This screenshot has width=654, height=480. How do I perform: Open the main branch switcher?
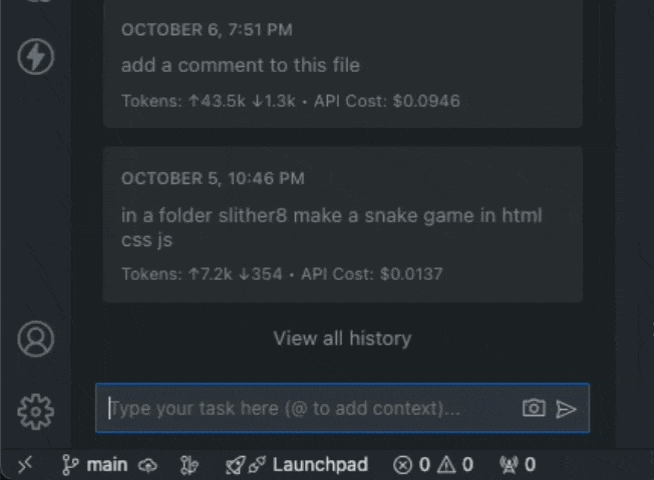[96, 464]
